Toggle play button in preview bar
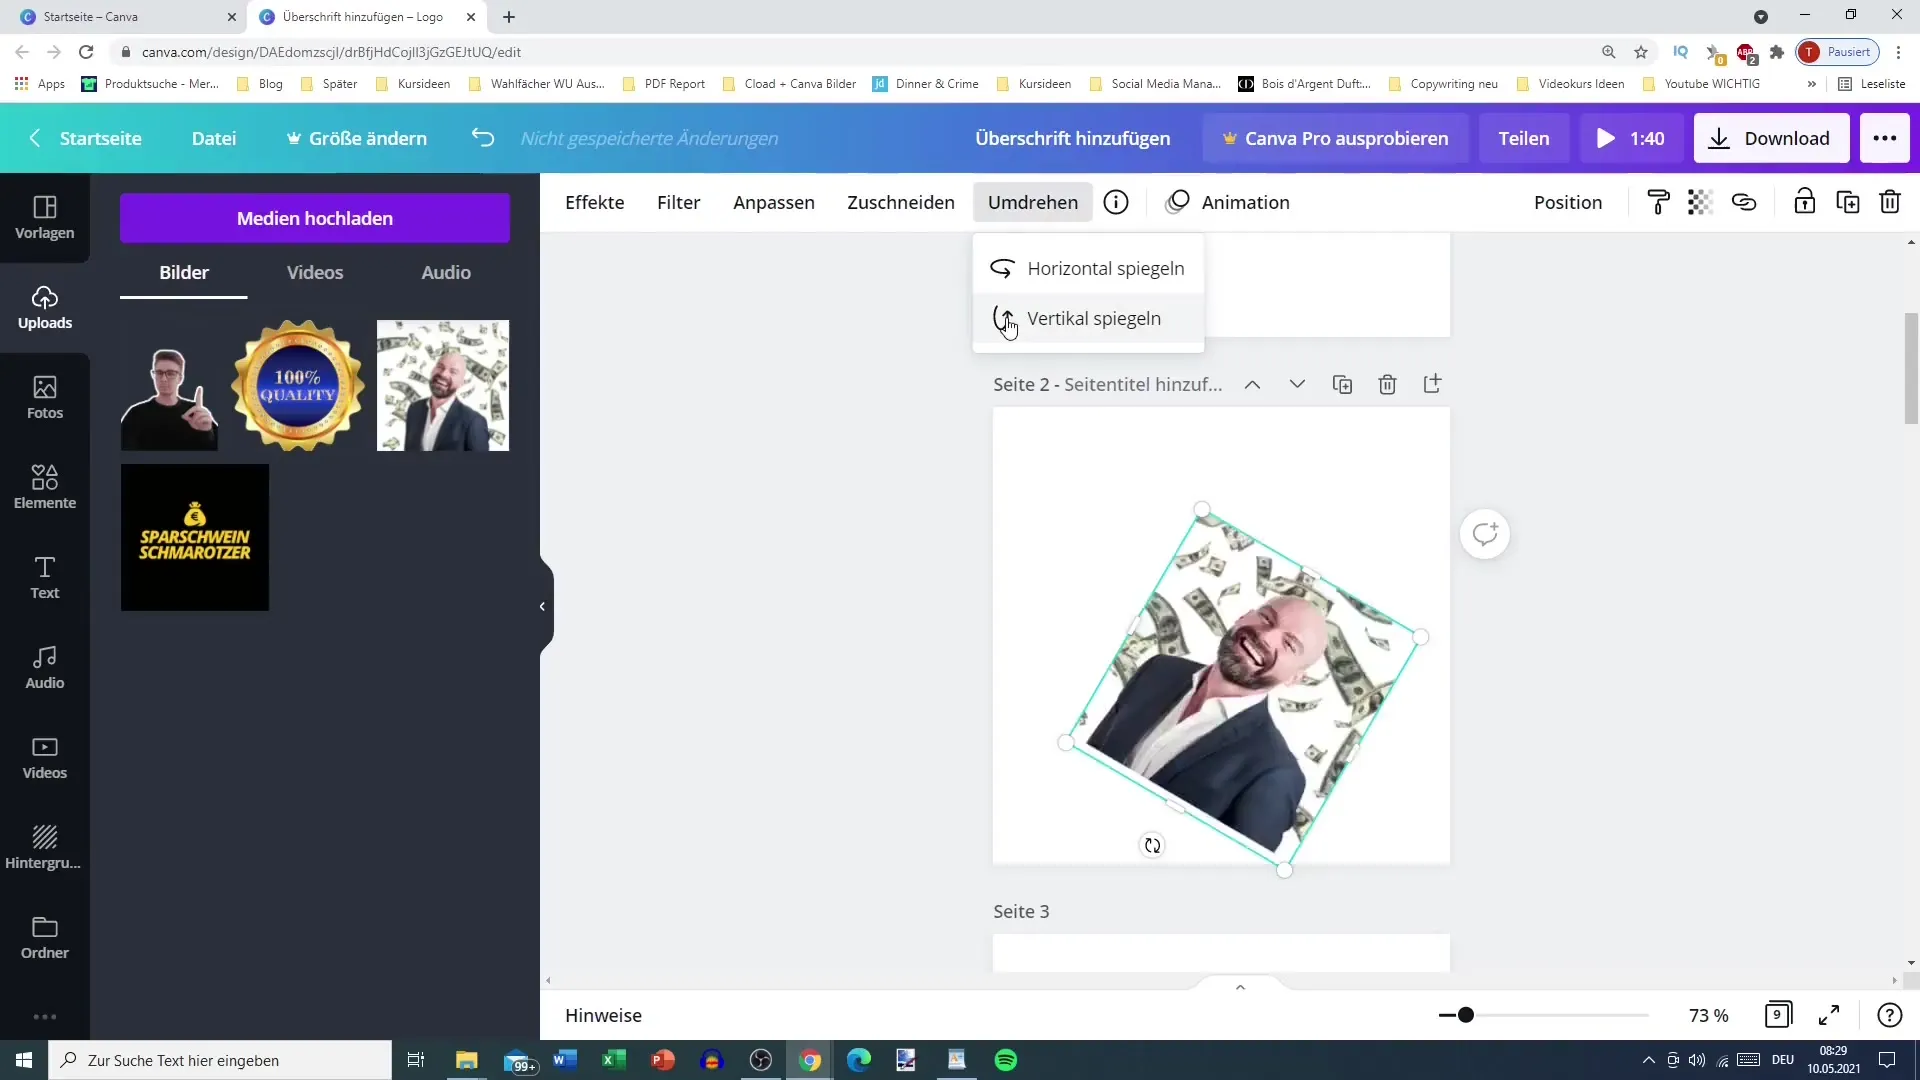The image size is (1920, 1080). tap(1605, 137)
